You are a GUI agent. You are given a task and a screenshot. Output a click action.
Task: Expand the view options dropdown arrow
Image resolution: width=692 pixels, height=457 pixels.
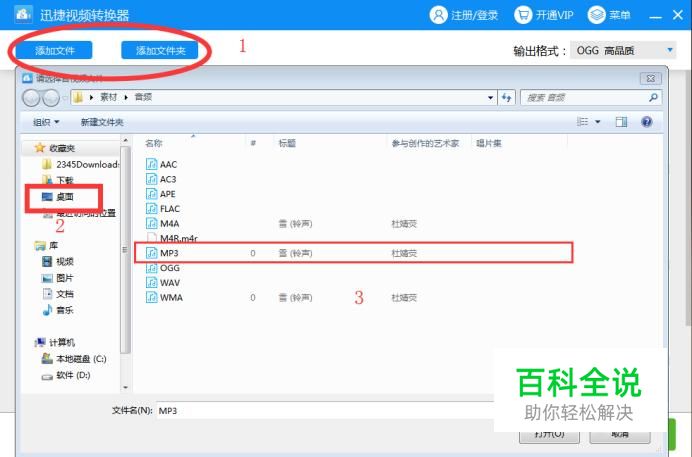(598, 122)
